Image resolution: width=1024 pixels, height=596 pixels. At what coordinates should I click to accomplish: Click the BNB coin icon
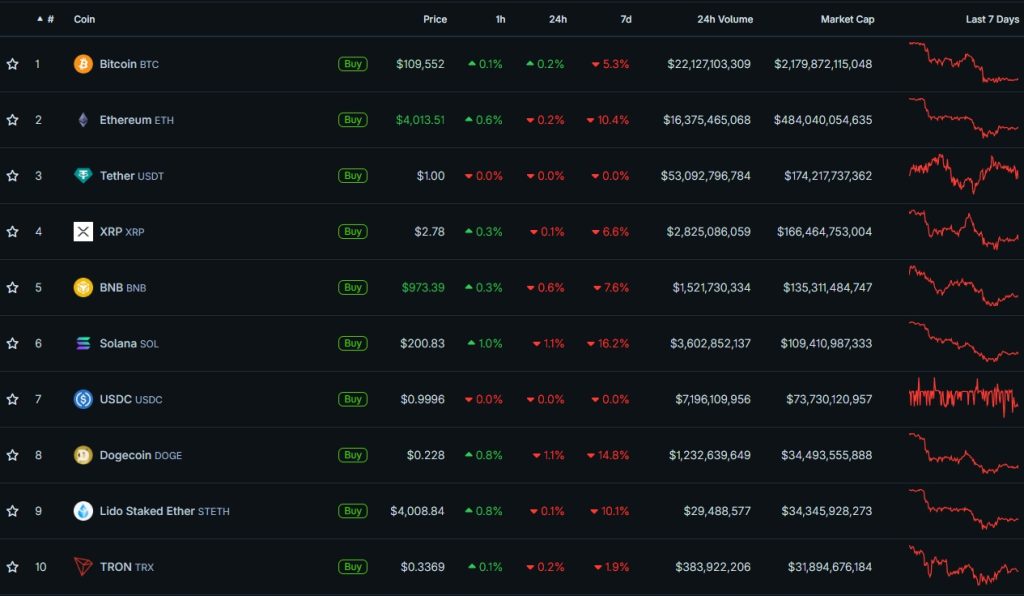point(82,287)
